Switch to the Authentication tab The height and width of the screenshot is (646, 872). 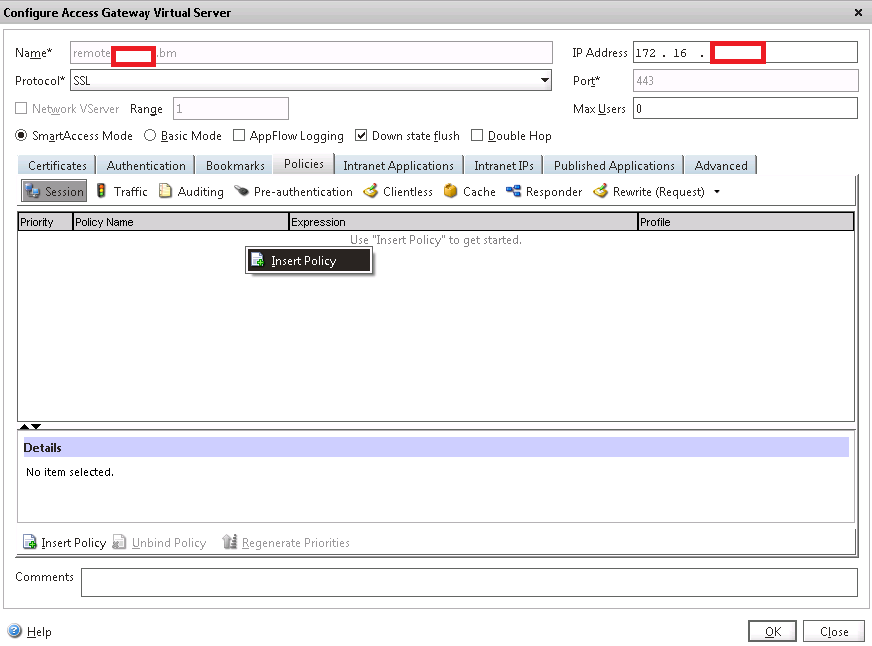click(146, 166)
